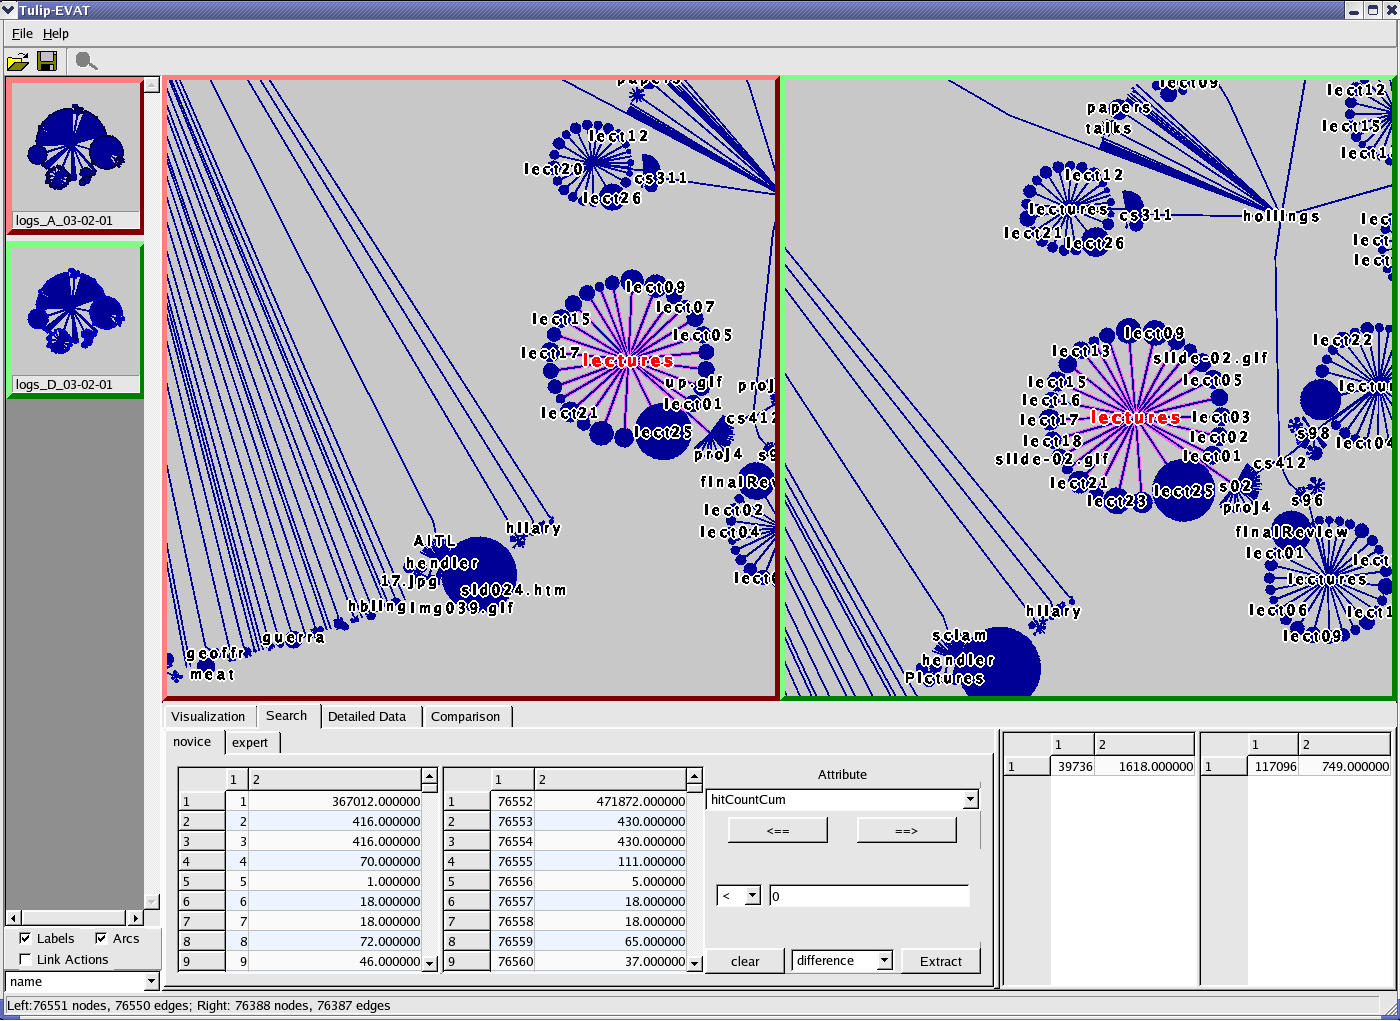Click the save floppy disk icon

(47, 62)
